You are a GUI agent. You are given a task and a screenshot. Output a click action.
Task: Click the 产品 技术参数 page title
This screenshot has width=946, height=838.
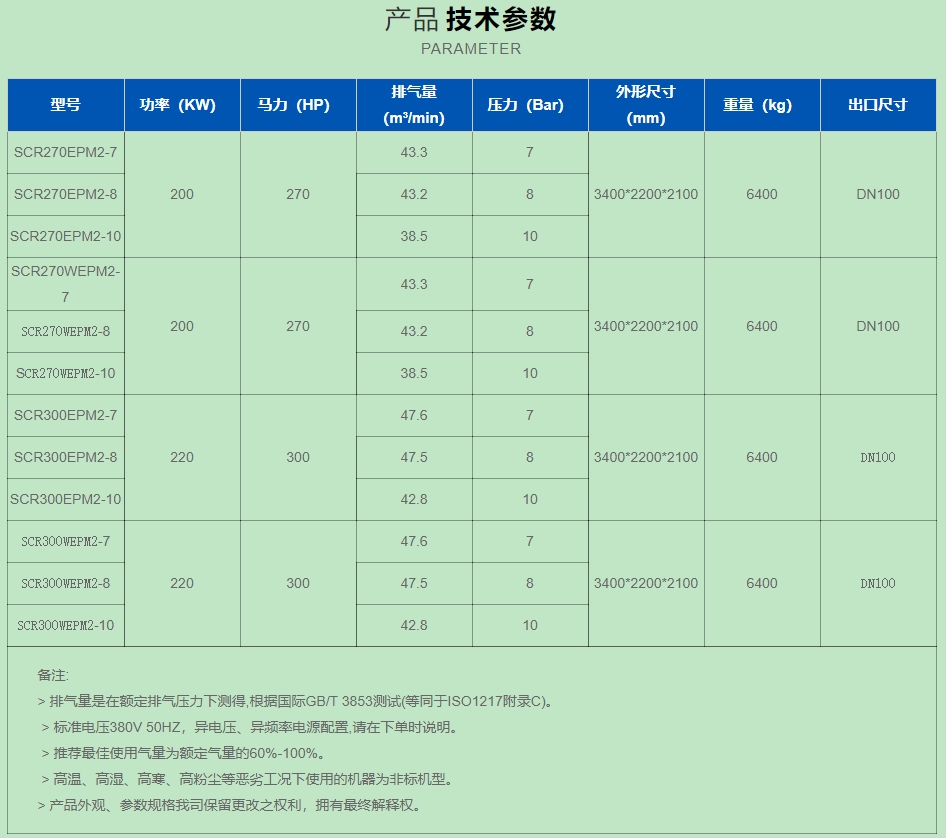click(x=472, y=20)
